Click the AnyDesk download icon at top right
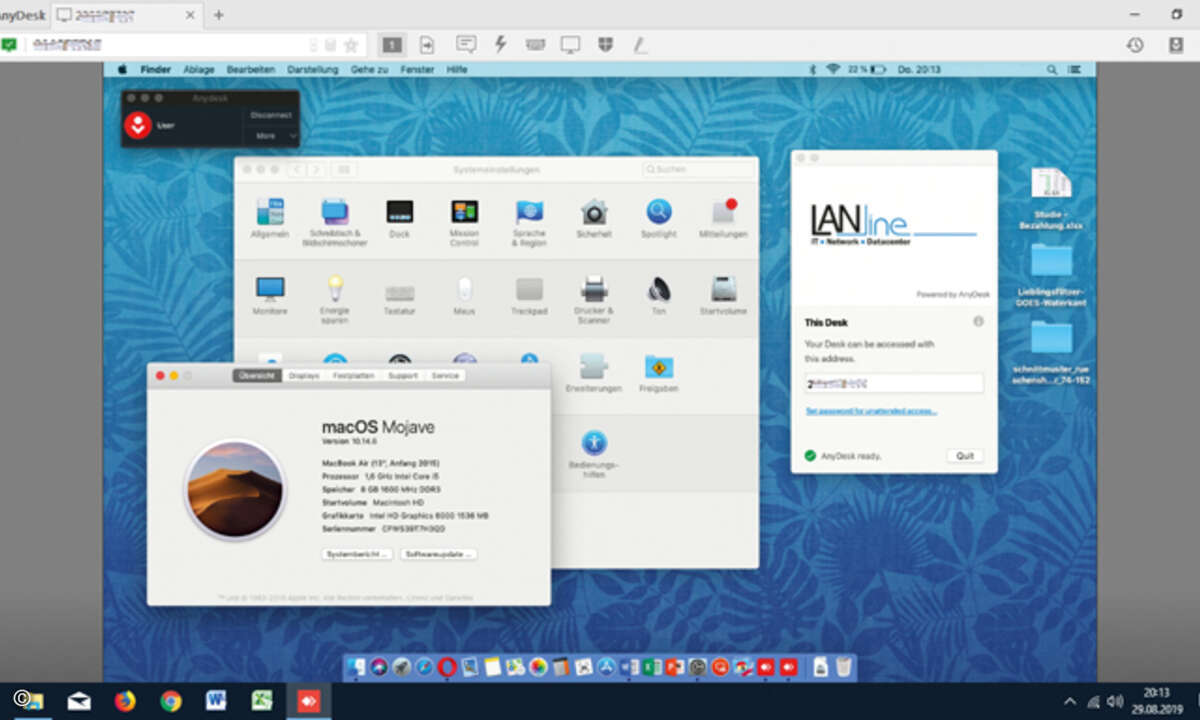This screenshot has height=720, width=1200. point(1176,45)
